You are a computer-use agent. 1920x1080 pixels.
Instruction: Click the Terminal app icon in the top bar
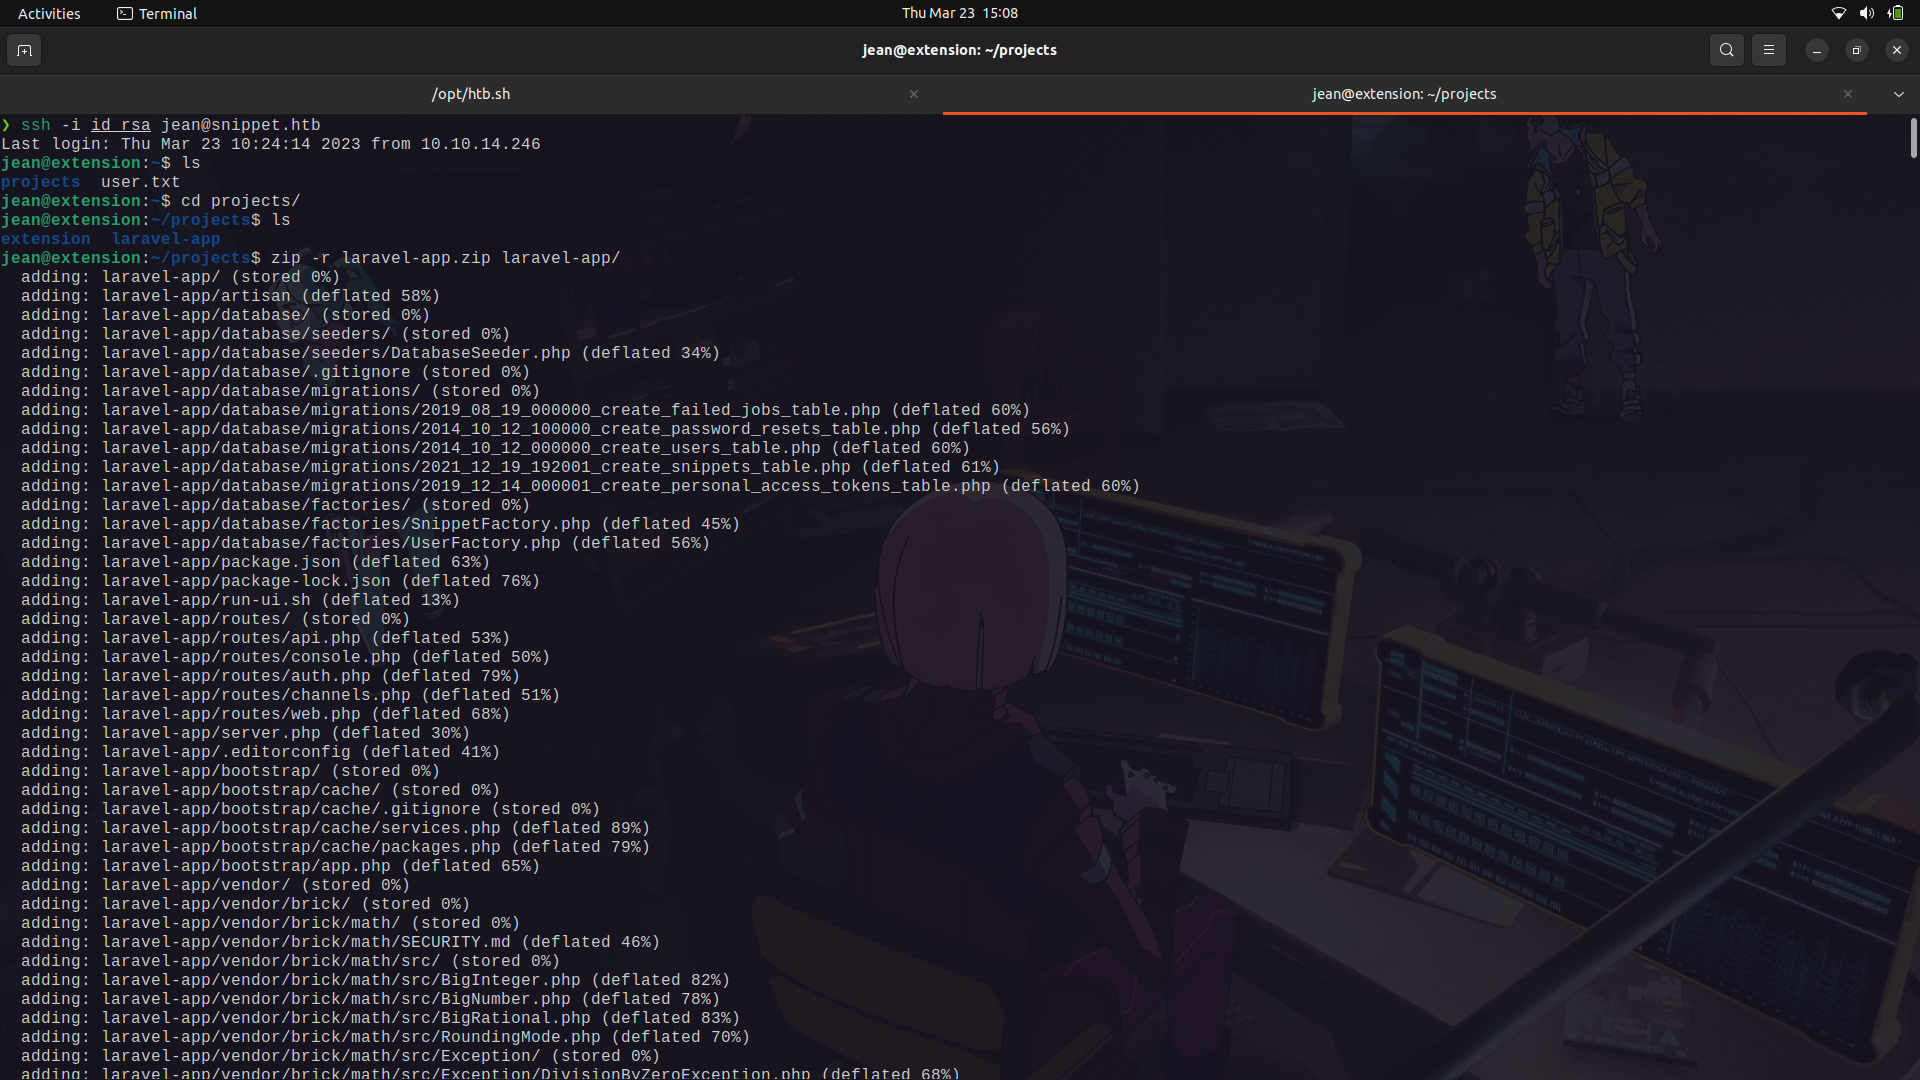pos(126,13)
